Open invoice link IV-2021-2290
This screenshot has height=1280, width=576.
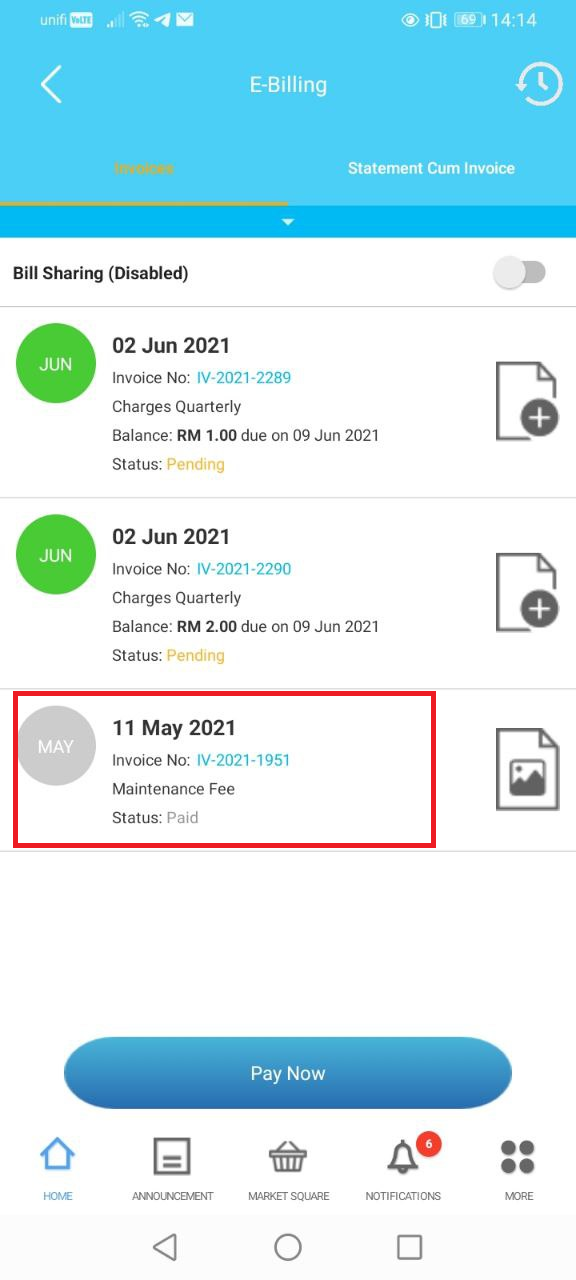(244, 568)
